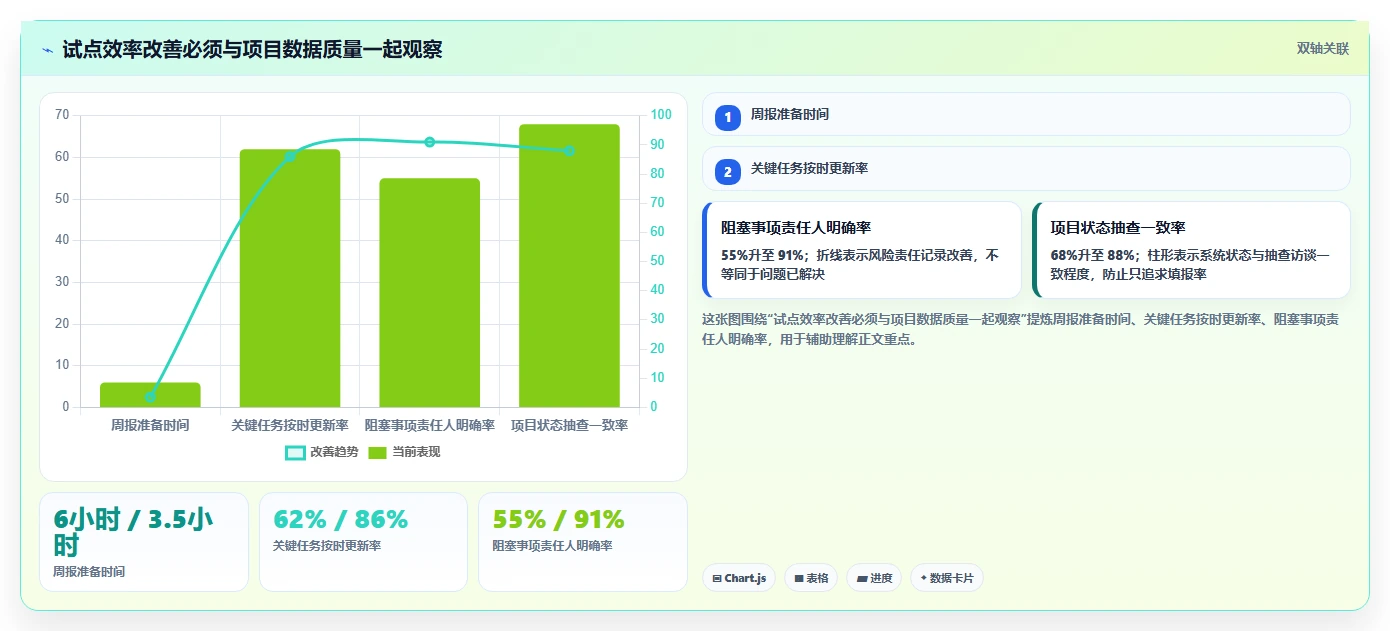Click numbered badge 2 for 关键任务按时更新率
This screenshot has width=1390, height=631.
(x=728, y=171)
